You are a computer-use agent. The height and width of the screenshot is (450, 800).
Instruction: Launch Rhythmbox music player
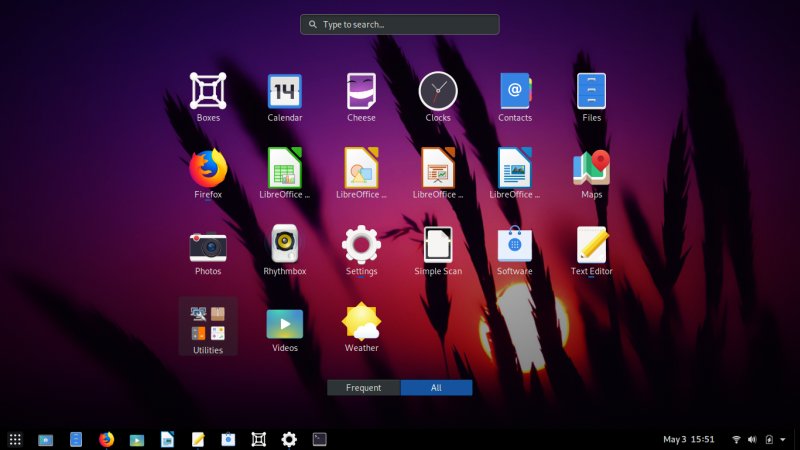[285, 251]
